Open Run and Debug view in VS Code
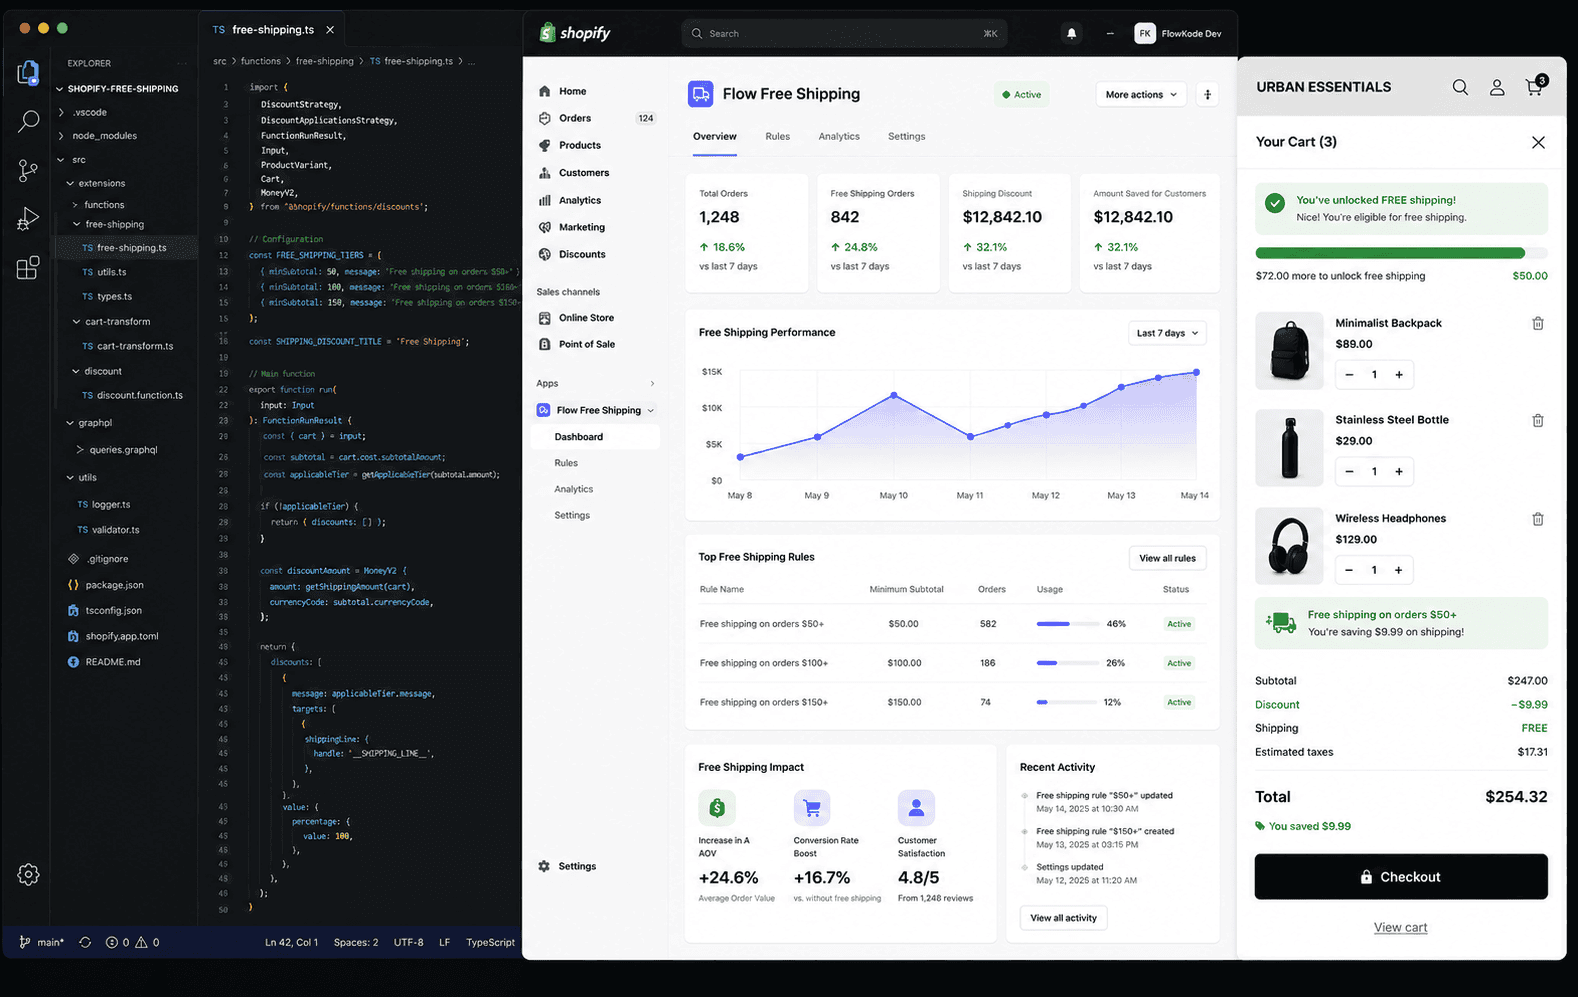The height and width of the screenshot is (997, 1578). tap(28, 218)
